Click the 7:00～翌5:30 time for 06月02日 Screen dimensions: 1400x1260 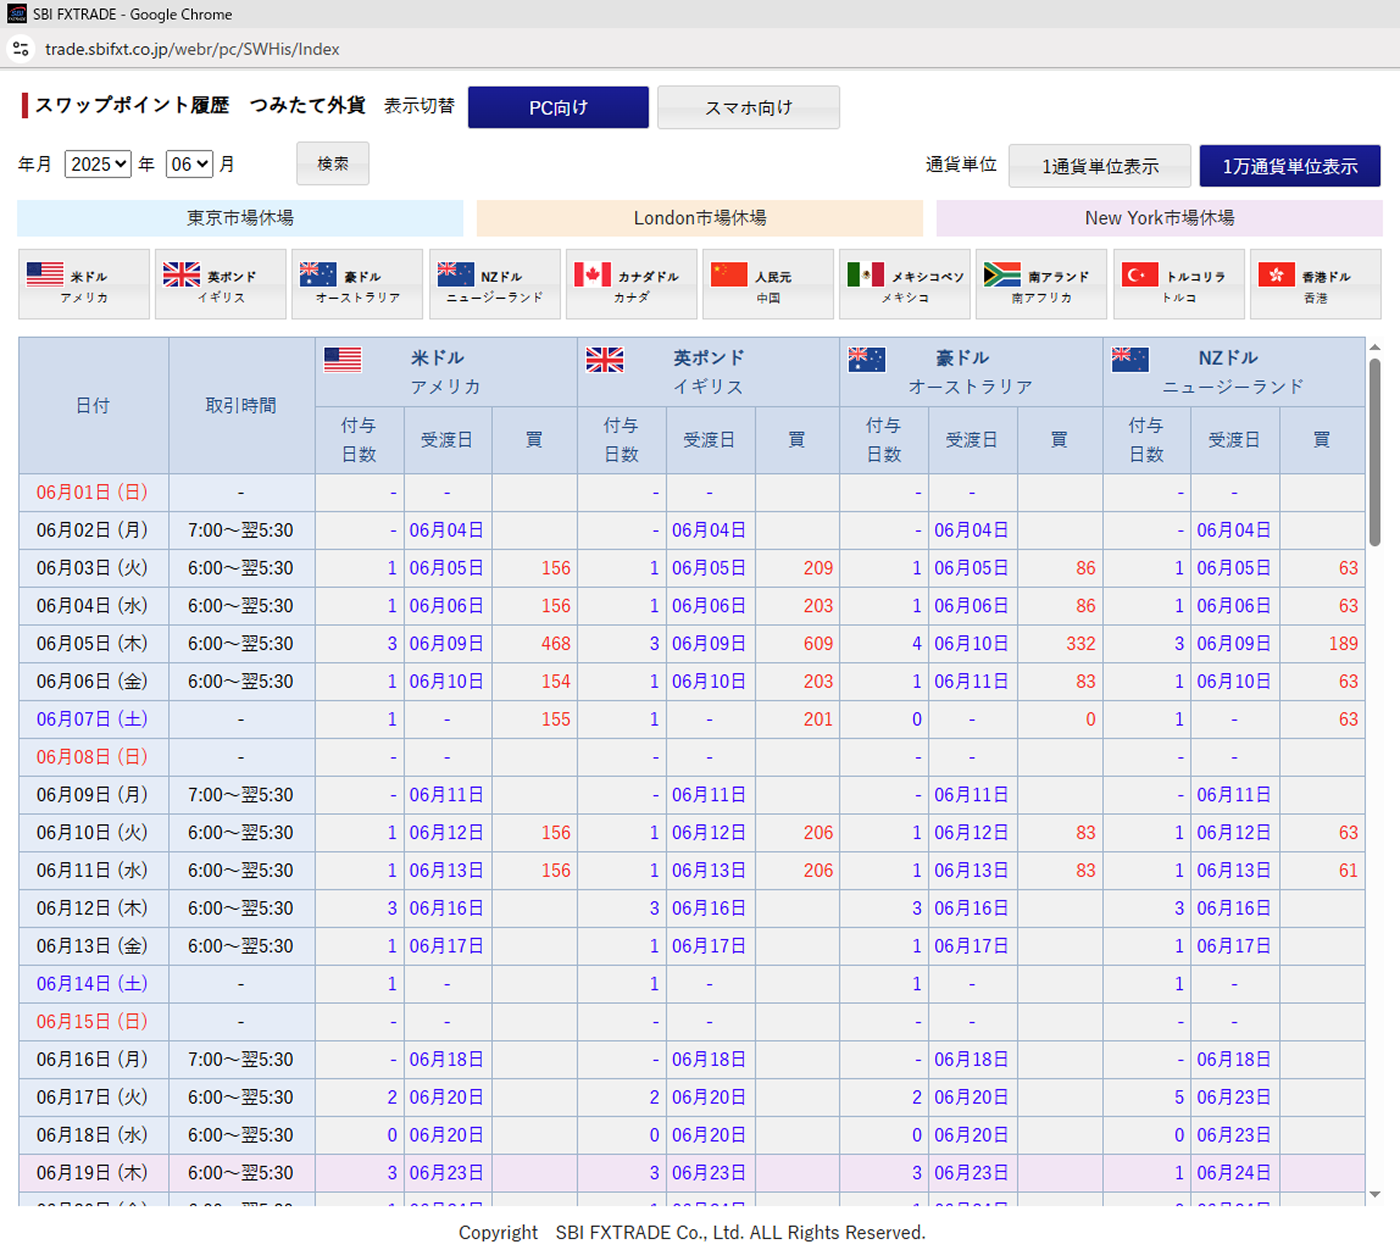[241, 530]
